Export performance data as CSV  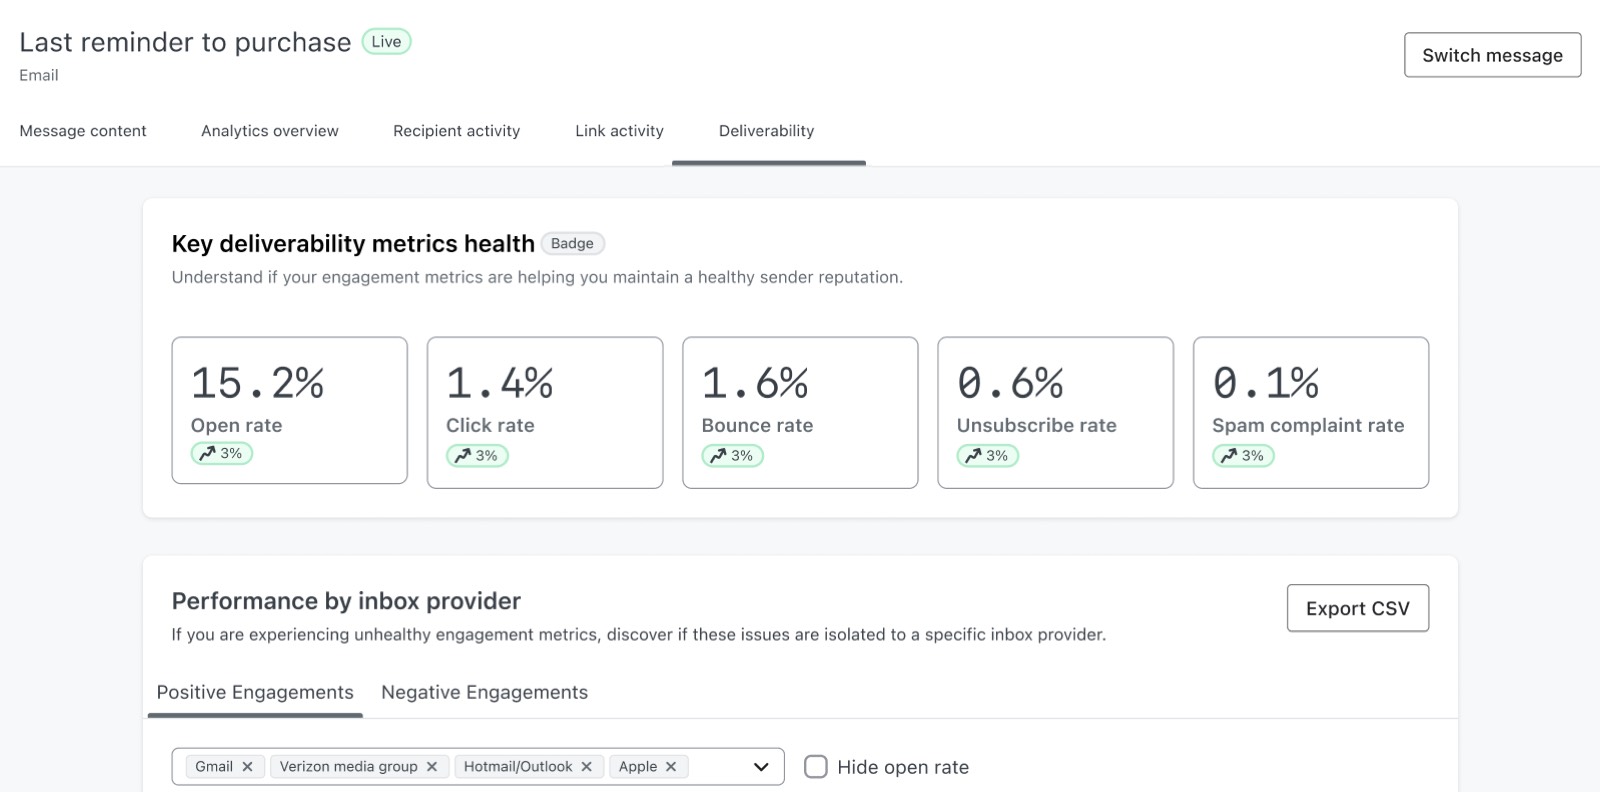tap(1357, 608)
